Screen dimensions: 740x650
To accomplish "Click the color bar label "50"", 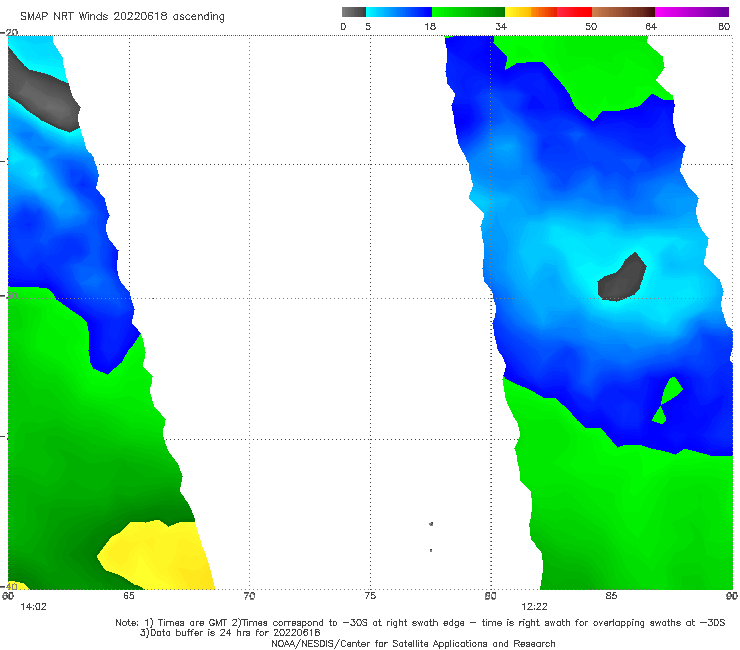I will tap(591, 26).
